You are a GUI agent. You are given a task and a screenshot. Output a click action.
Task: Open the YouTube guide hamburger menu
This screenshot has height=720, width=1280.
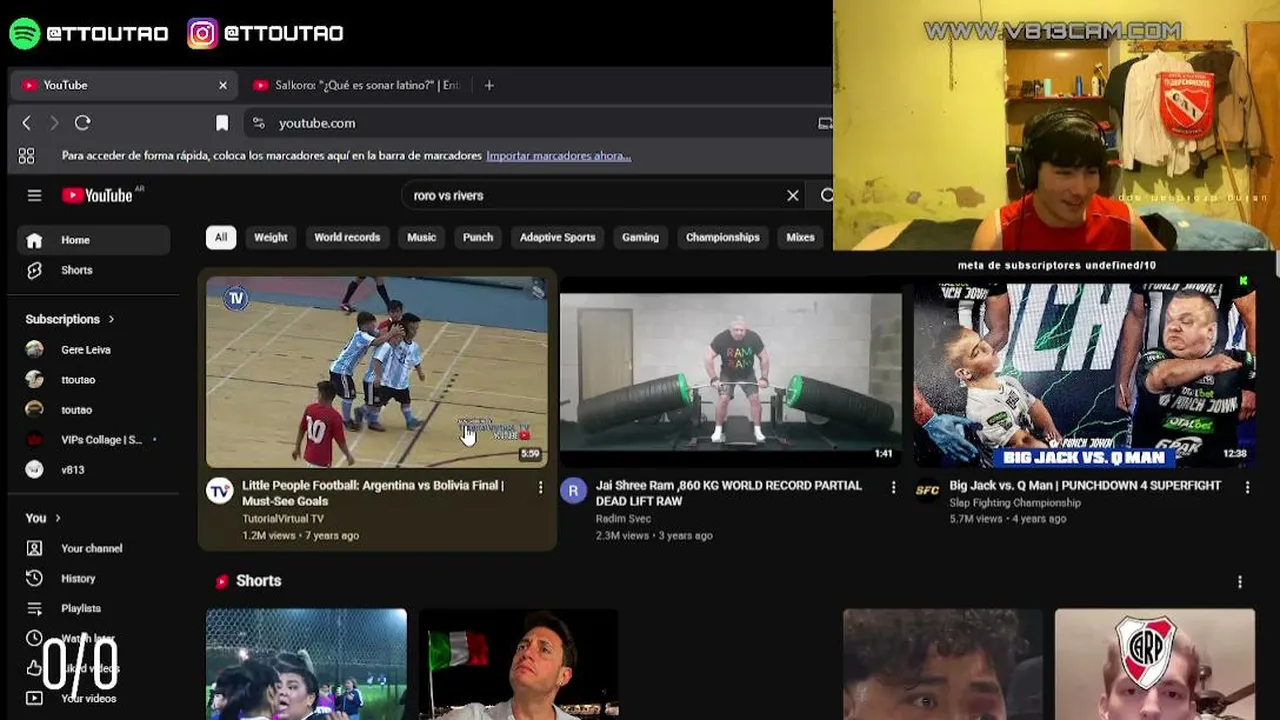coord(34,195)
